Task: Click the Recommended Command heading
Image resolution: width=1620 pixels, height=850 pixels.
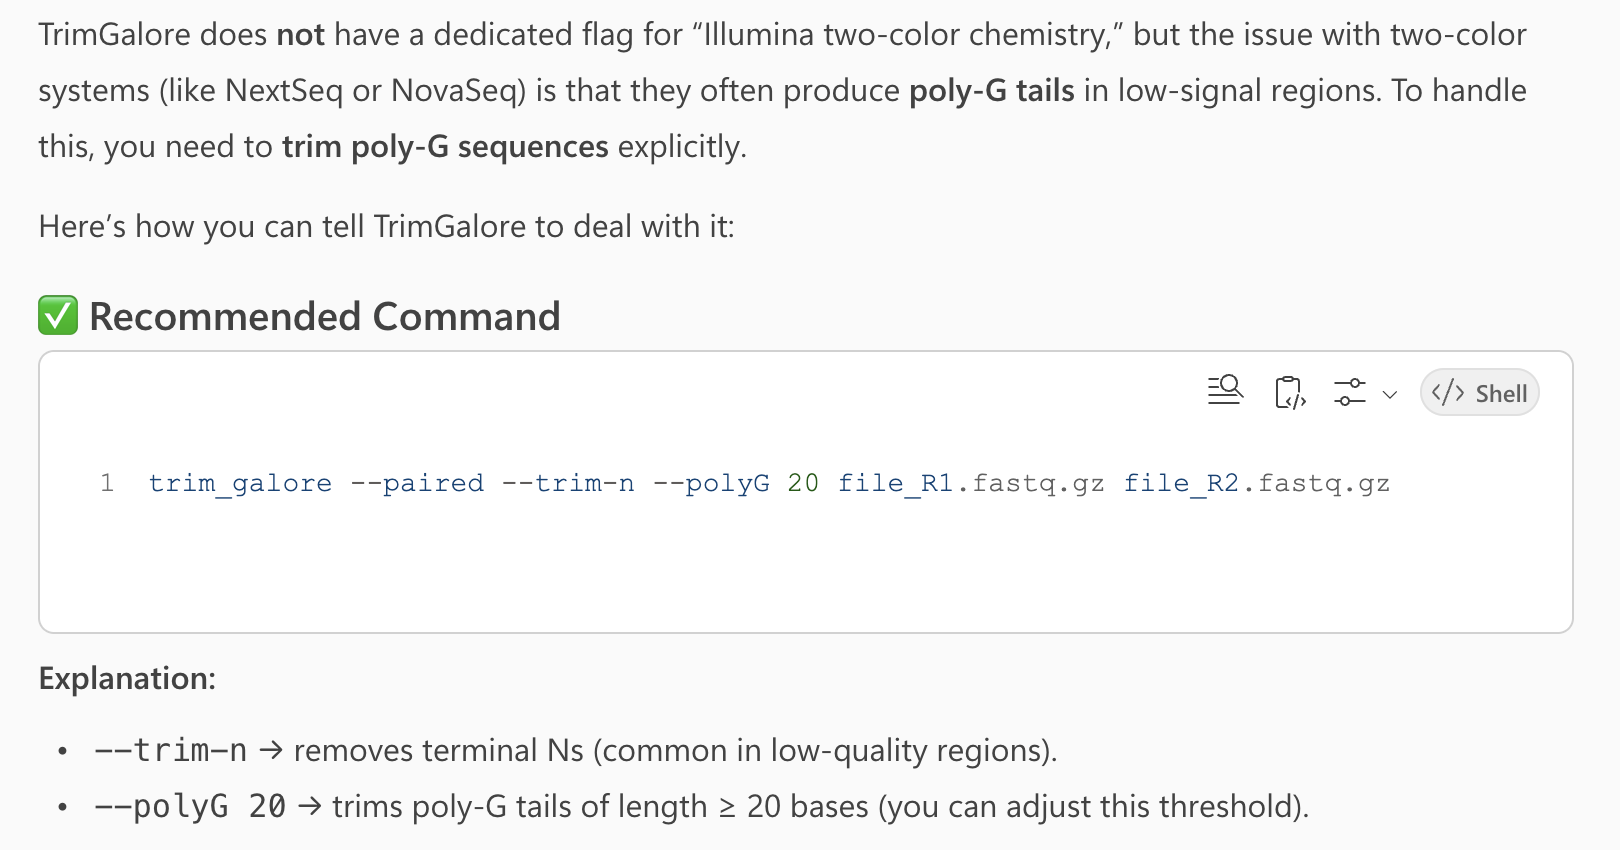Action: pyautogui.click(x=325, y=317)
